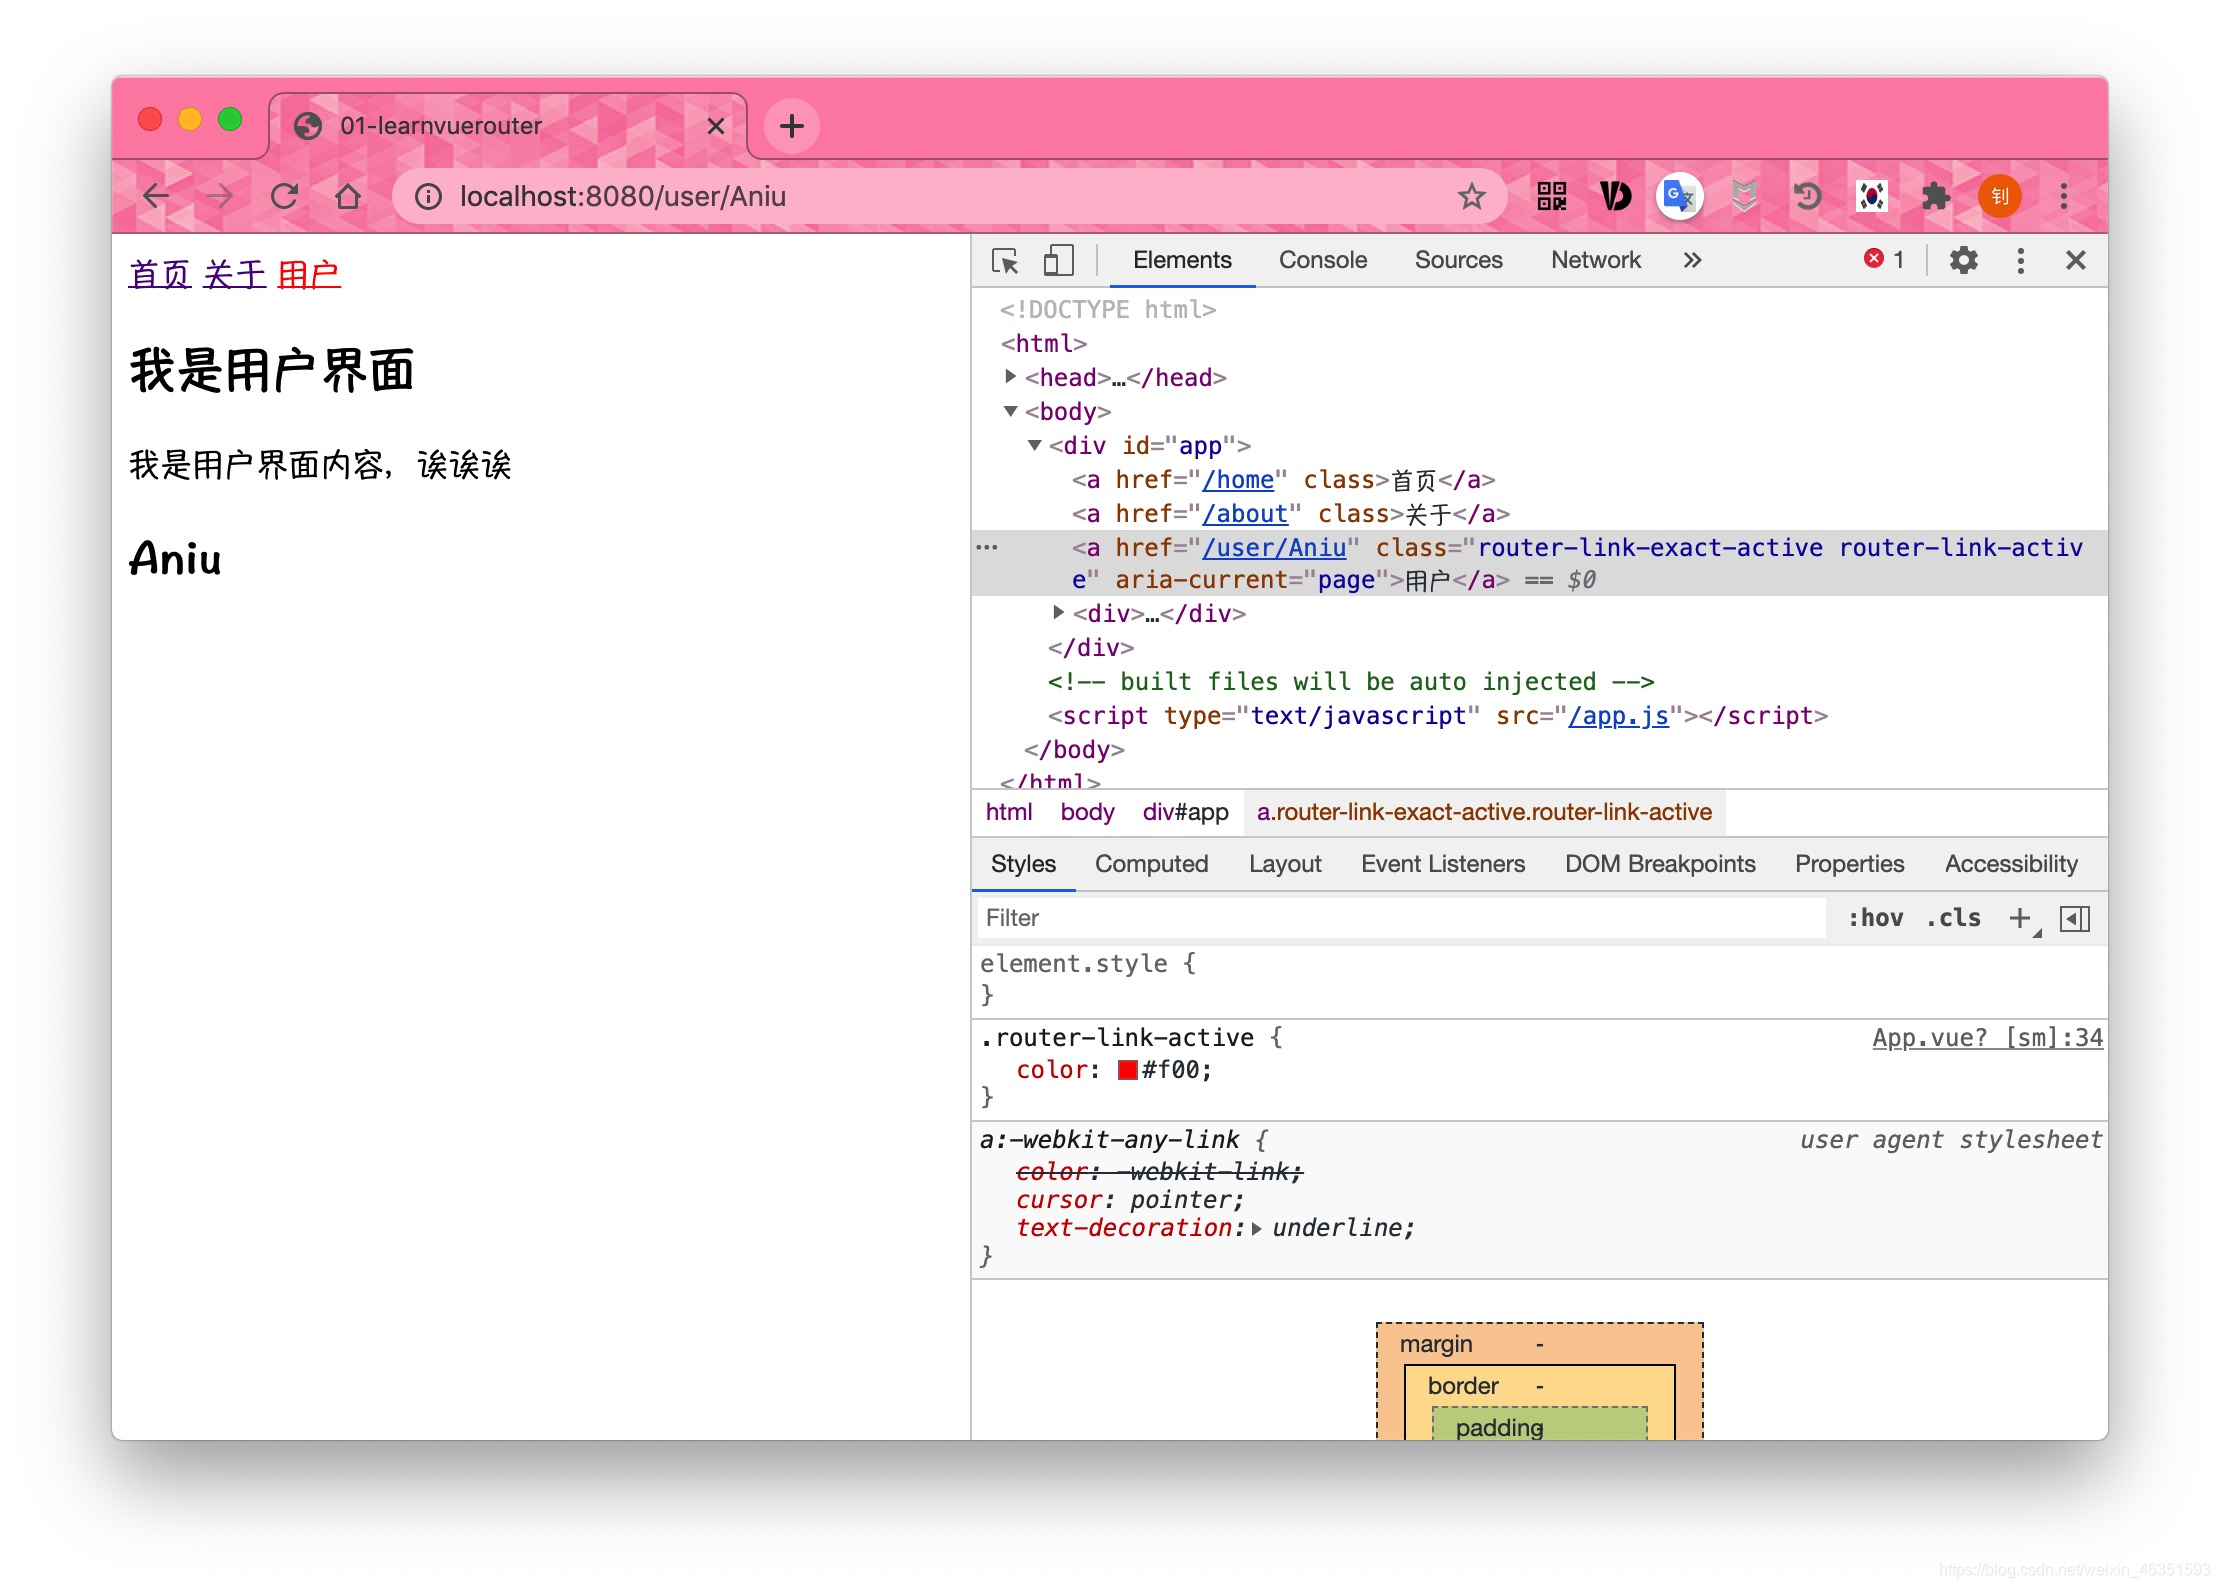This screenshot has height=1588, width=2220.
Task: Select html in the breadcrumb bar
Action: pyautogui.click(x=1008, y=812)
